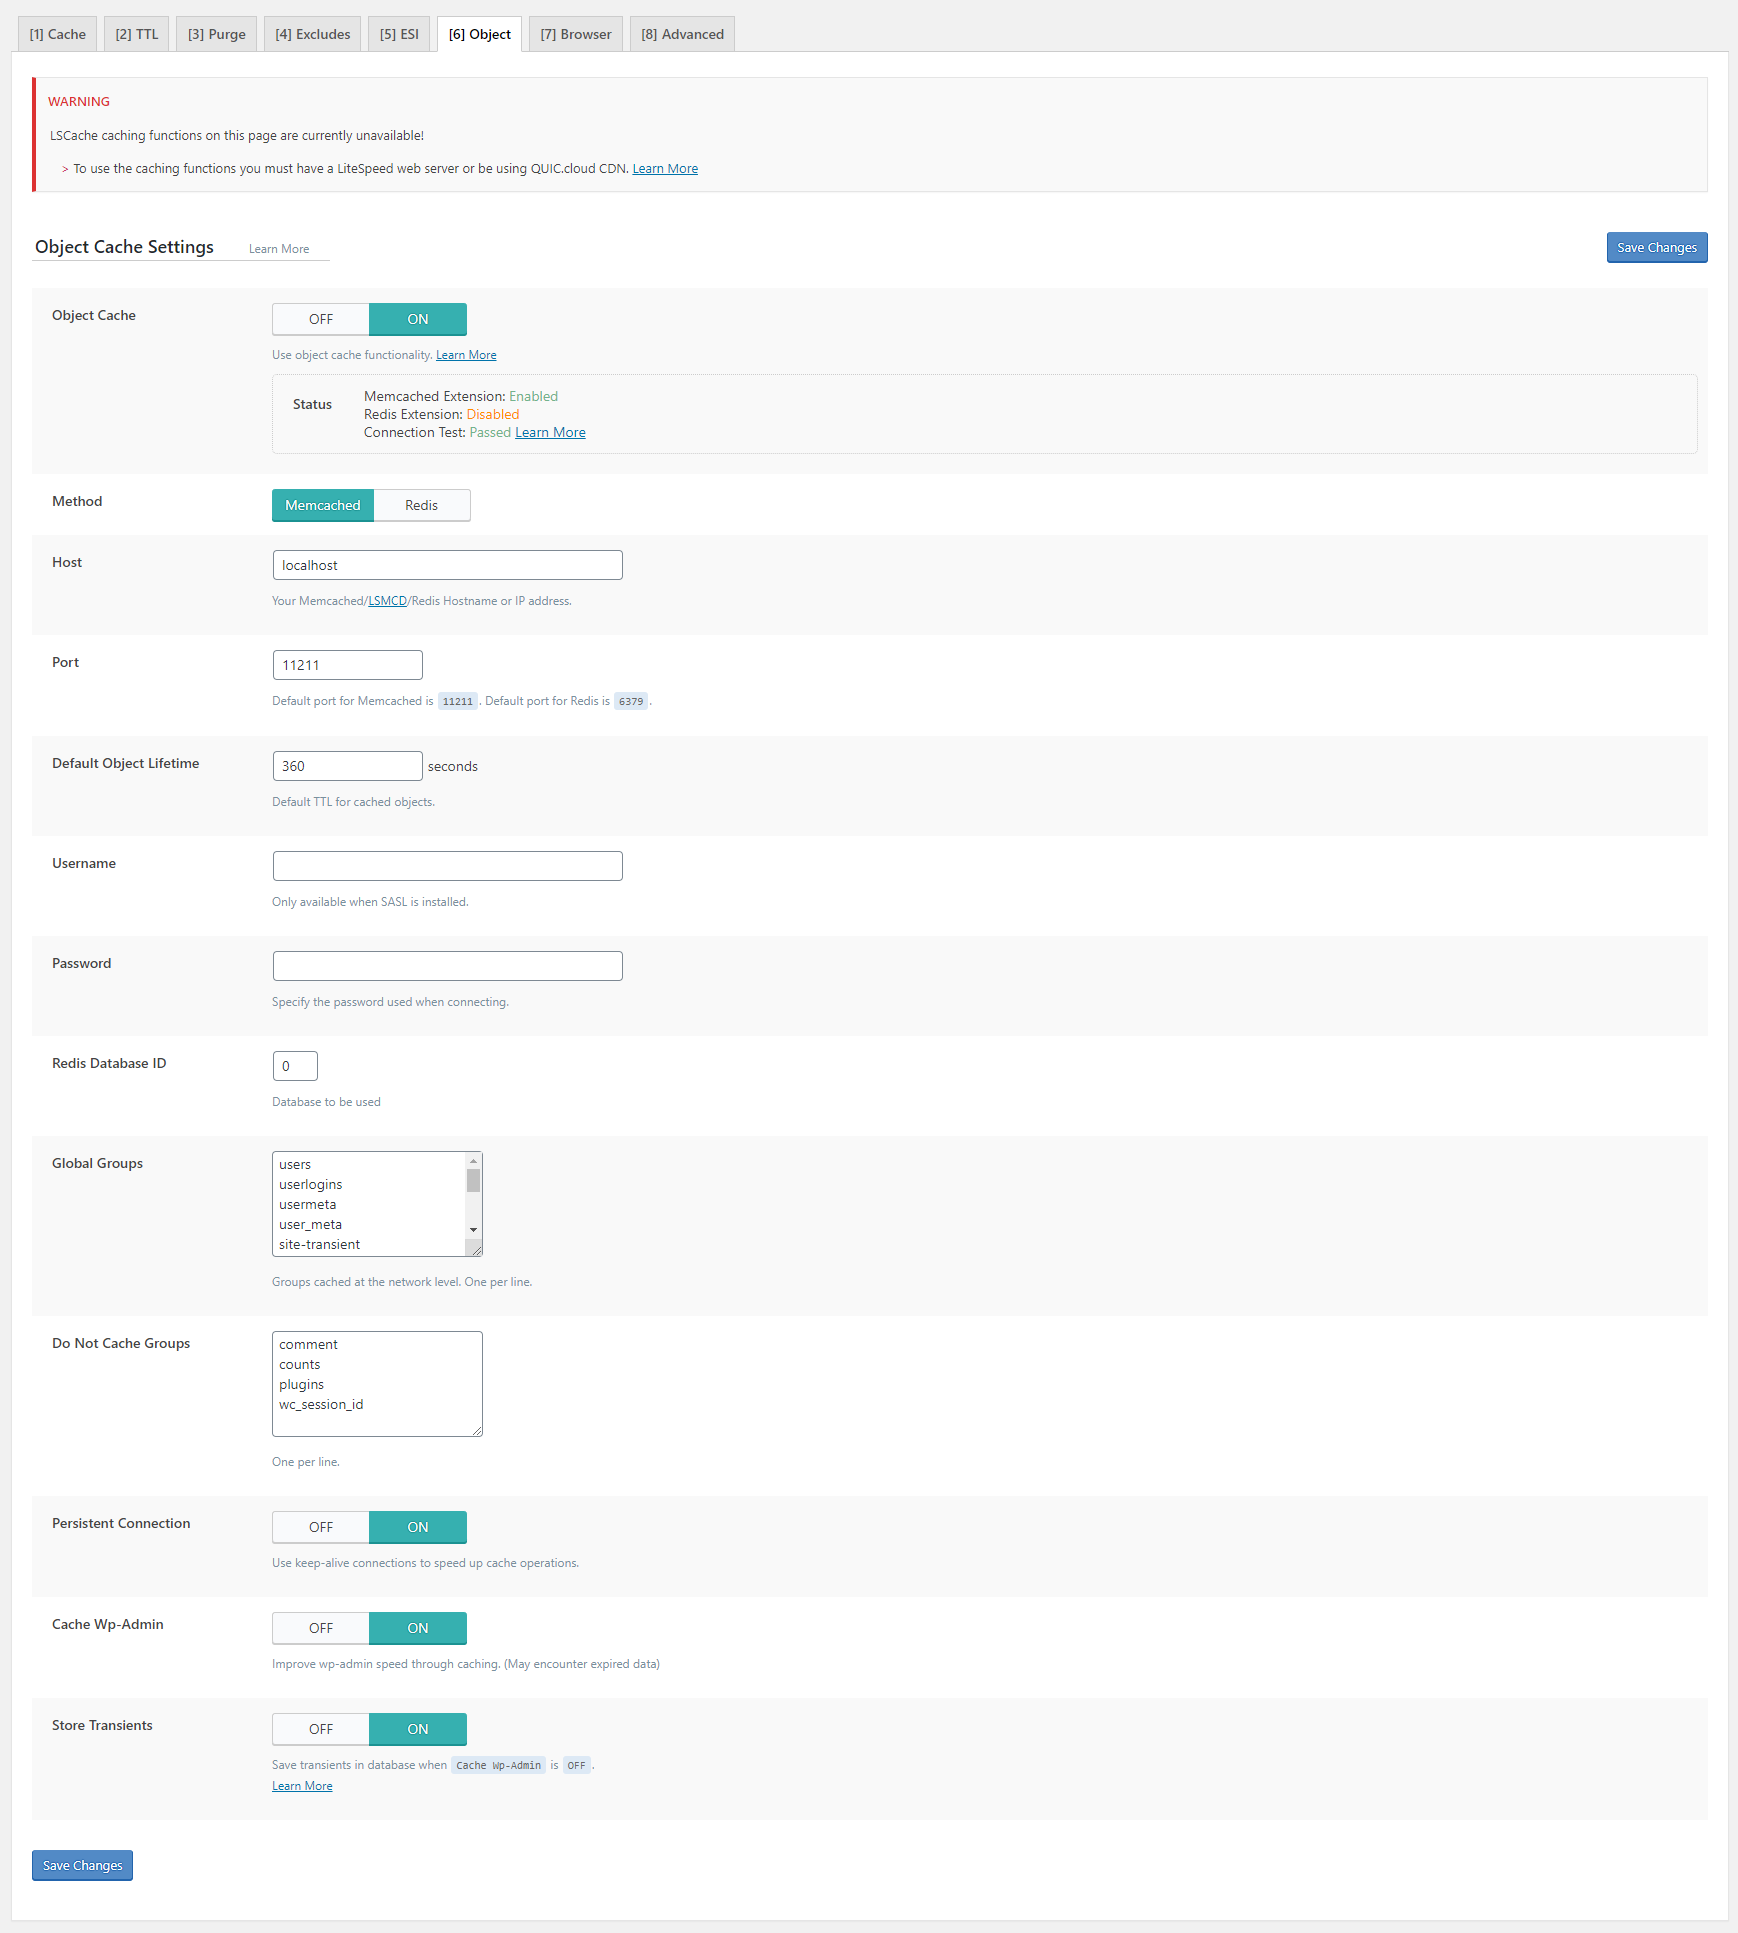This screenshot has width=1738, height=1933.
Task: Focus the Host input field
Action: [x=448, y=565]
